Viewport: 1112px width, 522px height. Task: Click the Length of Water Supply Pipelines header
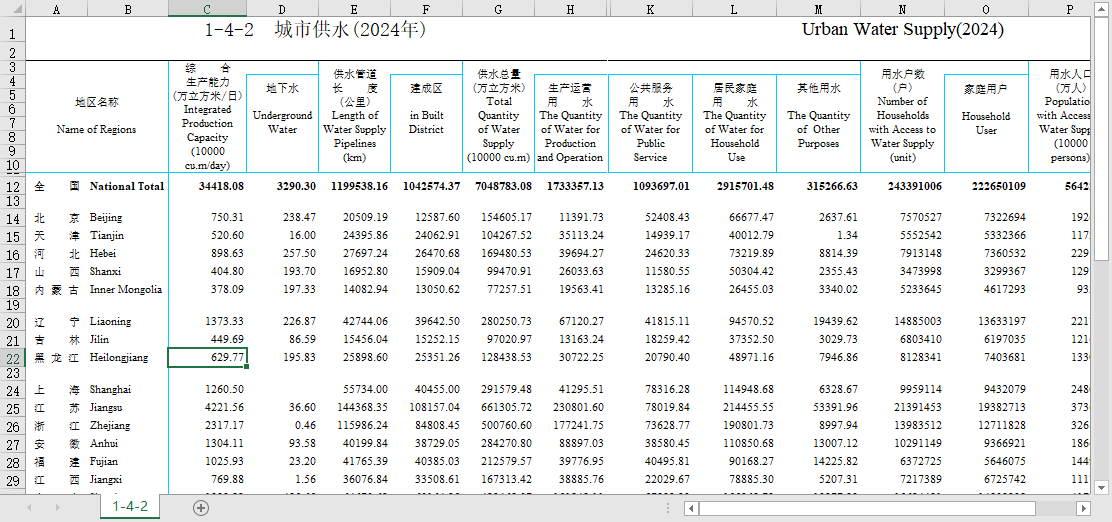pos(355,117)
